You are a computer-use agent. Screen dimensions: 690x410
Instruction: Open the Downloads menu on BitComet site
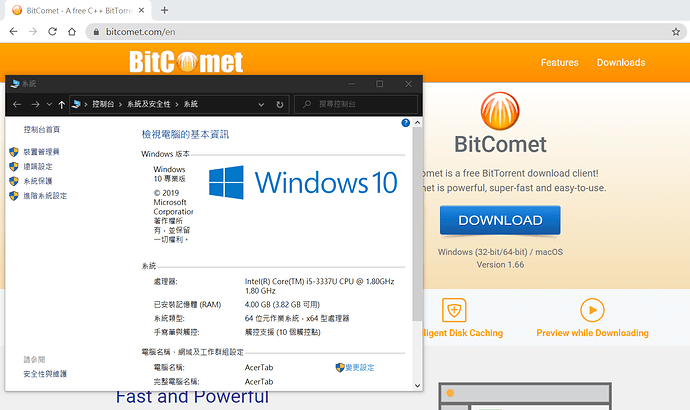pos(620,62)
